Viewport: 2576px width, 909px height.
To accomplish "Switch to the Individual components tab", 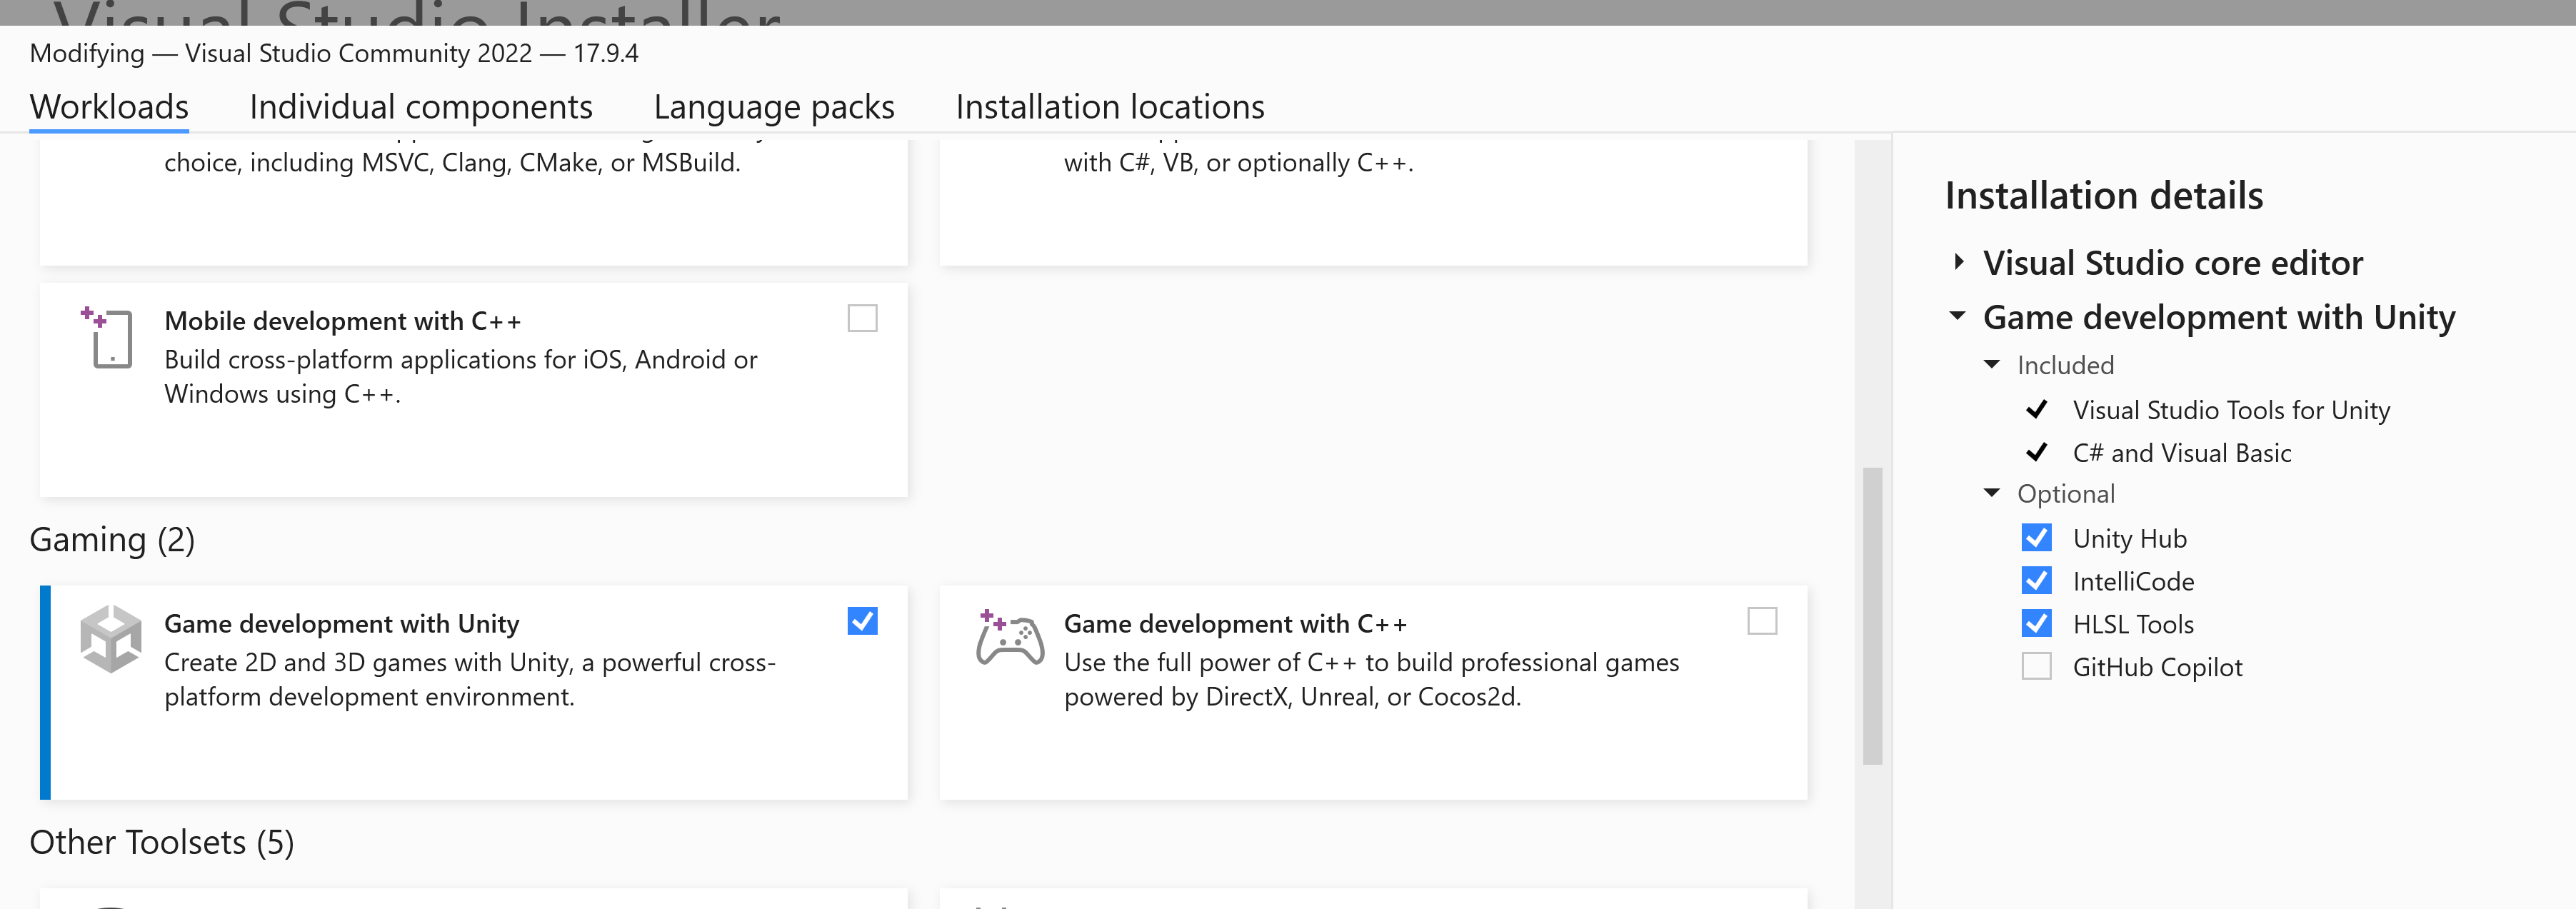I will (421, 106).
